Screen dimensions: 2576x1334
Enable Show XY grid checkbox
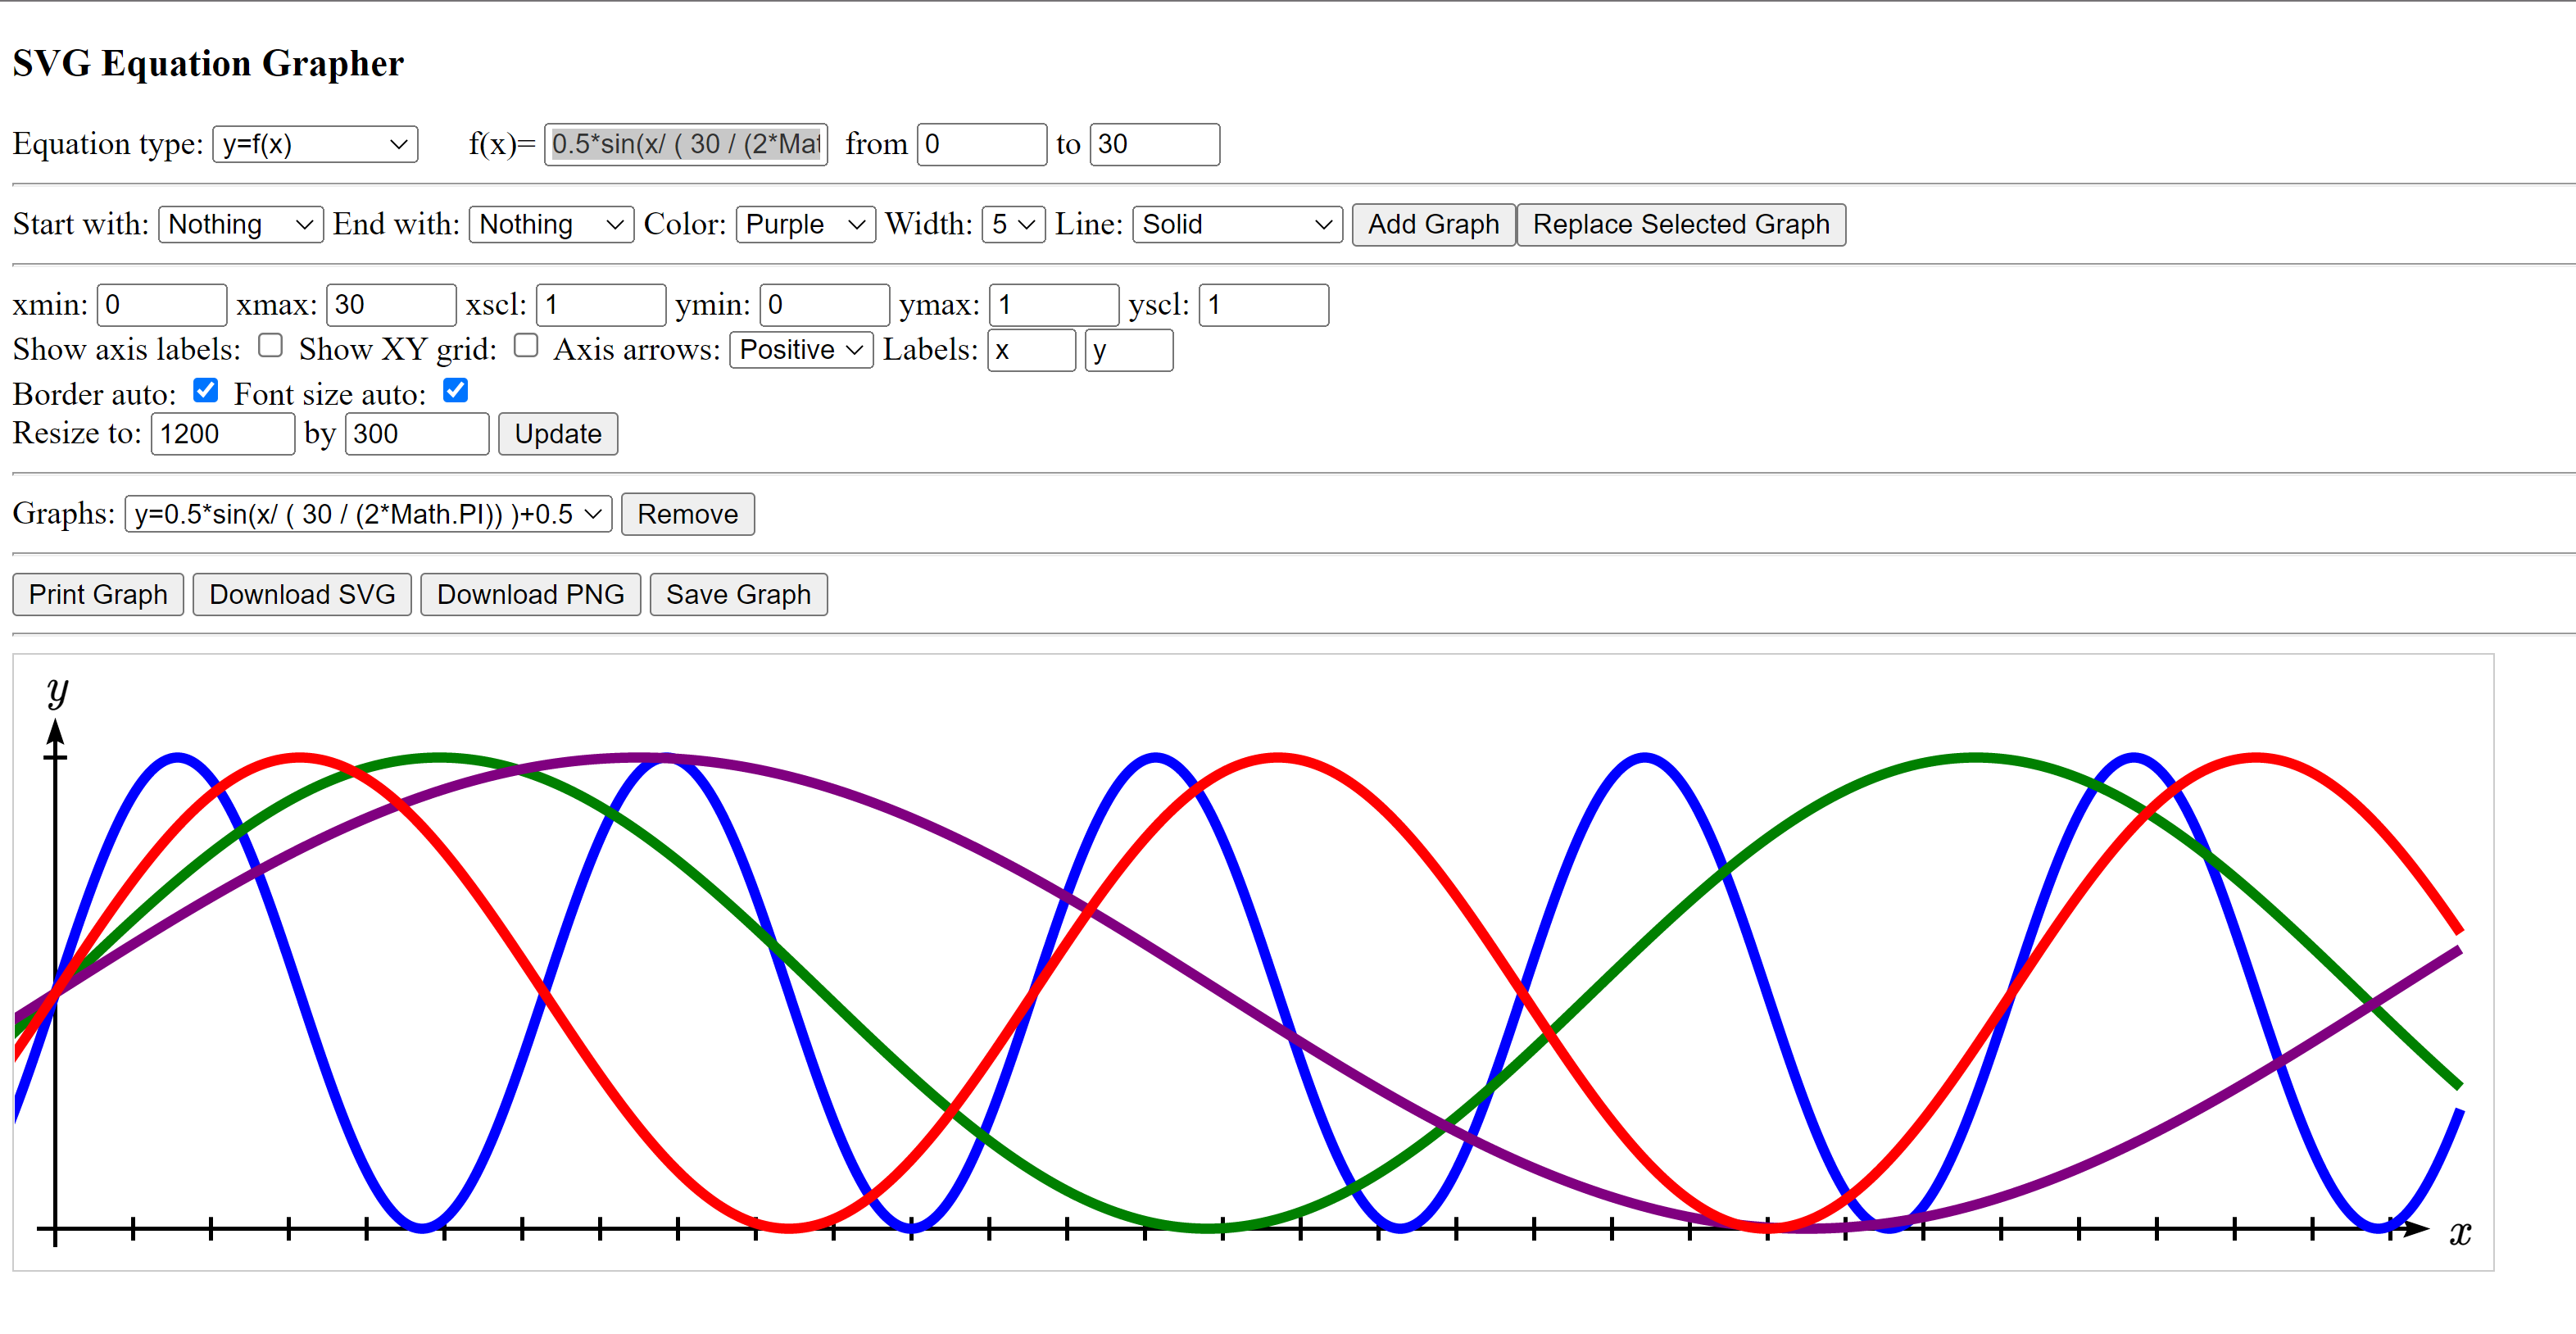(526, 346)
